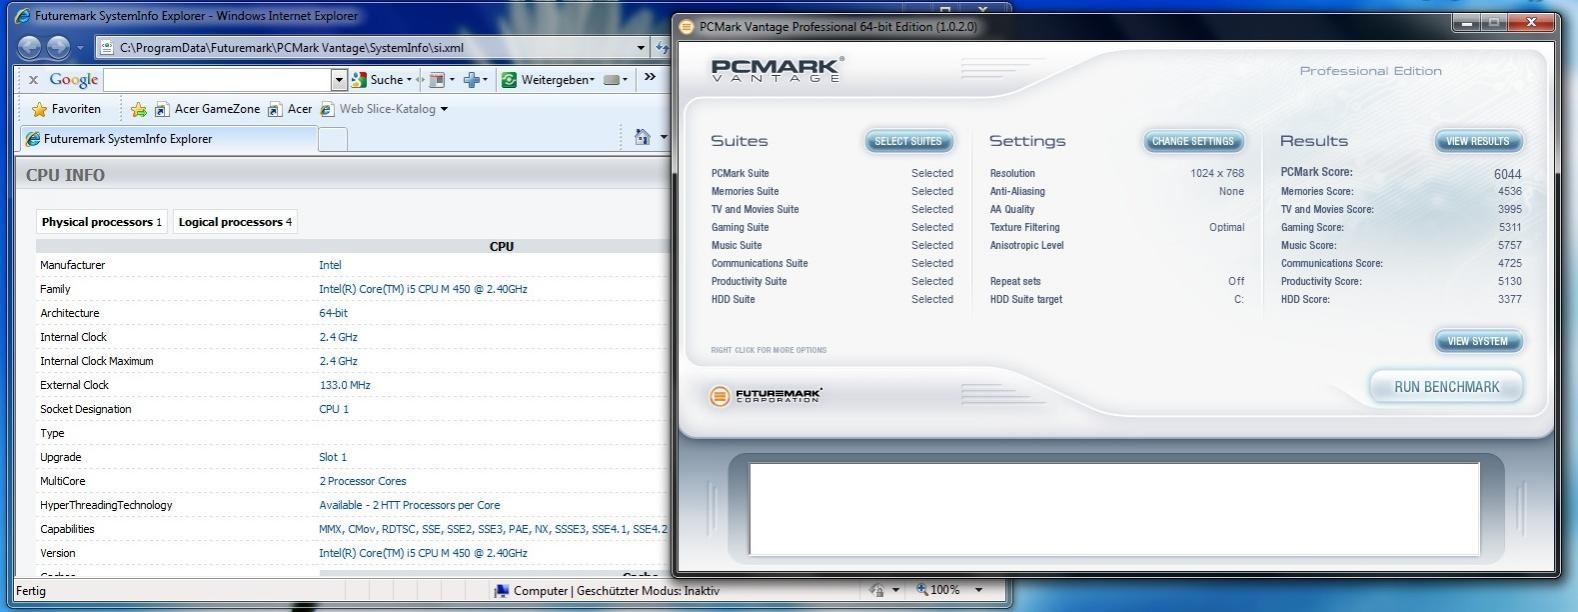Expand hidden Google toolbar buttons chevron
Viewport: 1578px width, 612px height.
point(650,77)
